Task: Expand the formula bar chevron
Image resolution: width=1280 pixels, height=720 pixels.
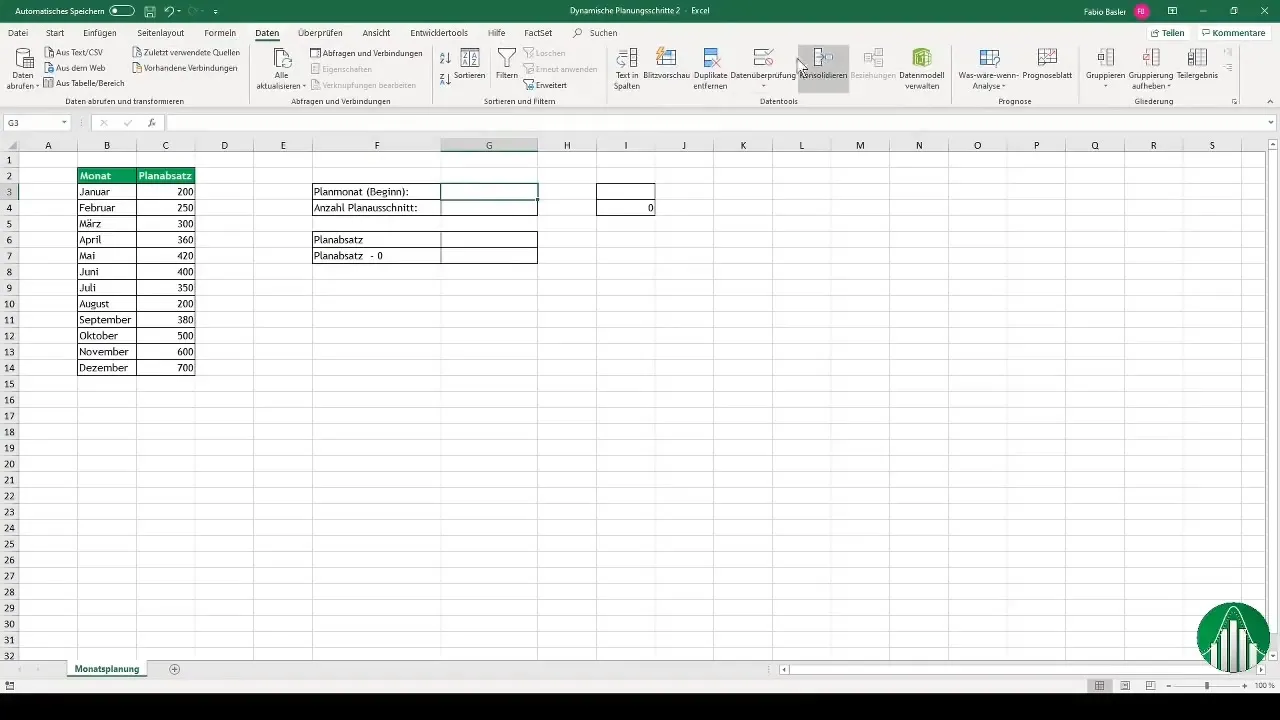Action: pyautogui.click(x=1271, y=123)
